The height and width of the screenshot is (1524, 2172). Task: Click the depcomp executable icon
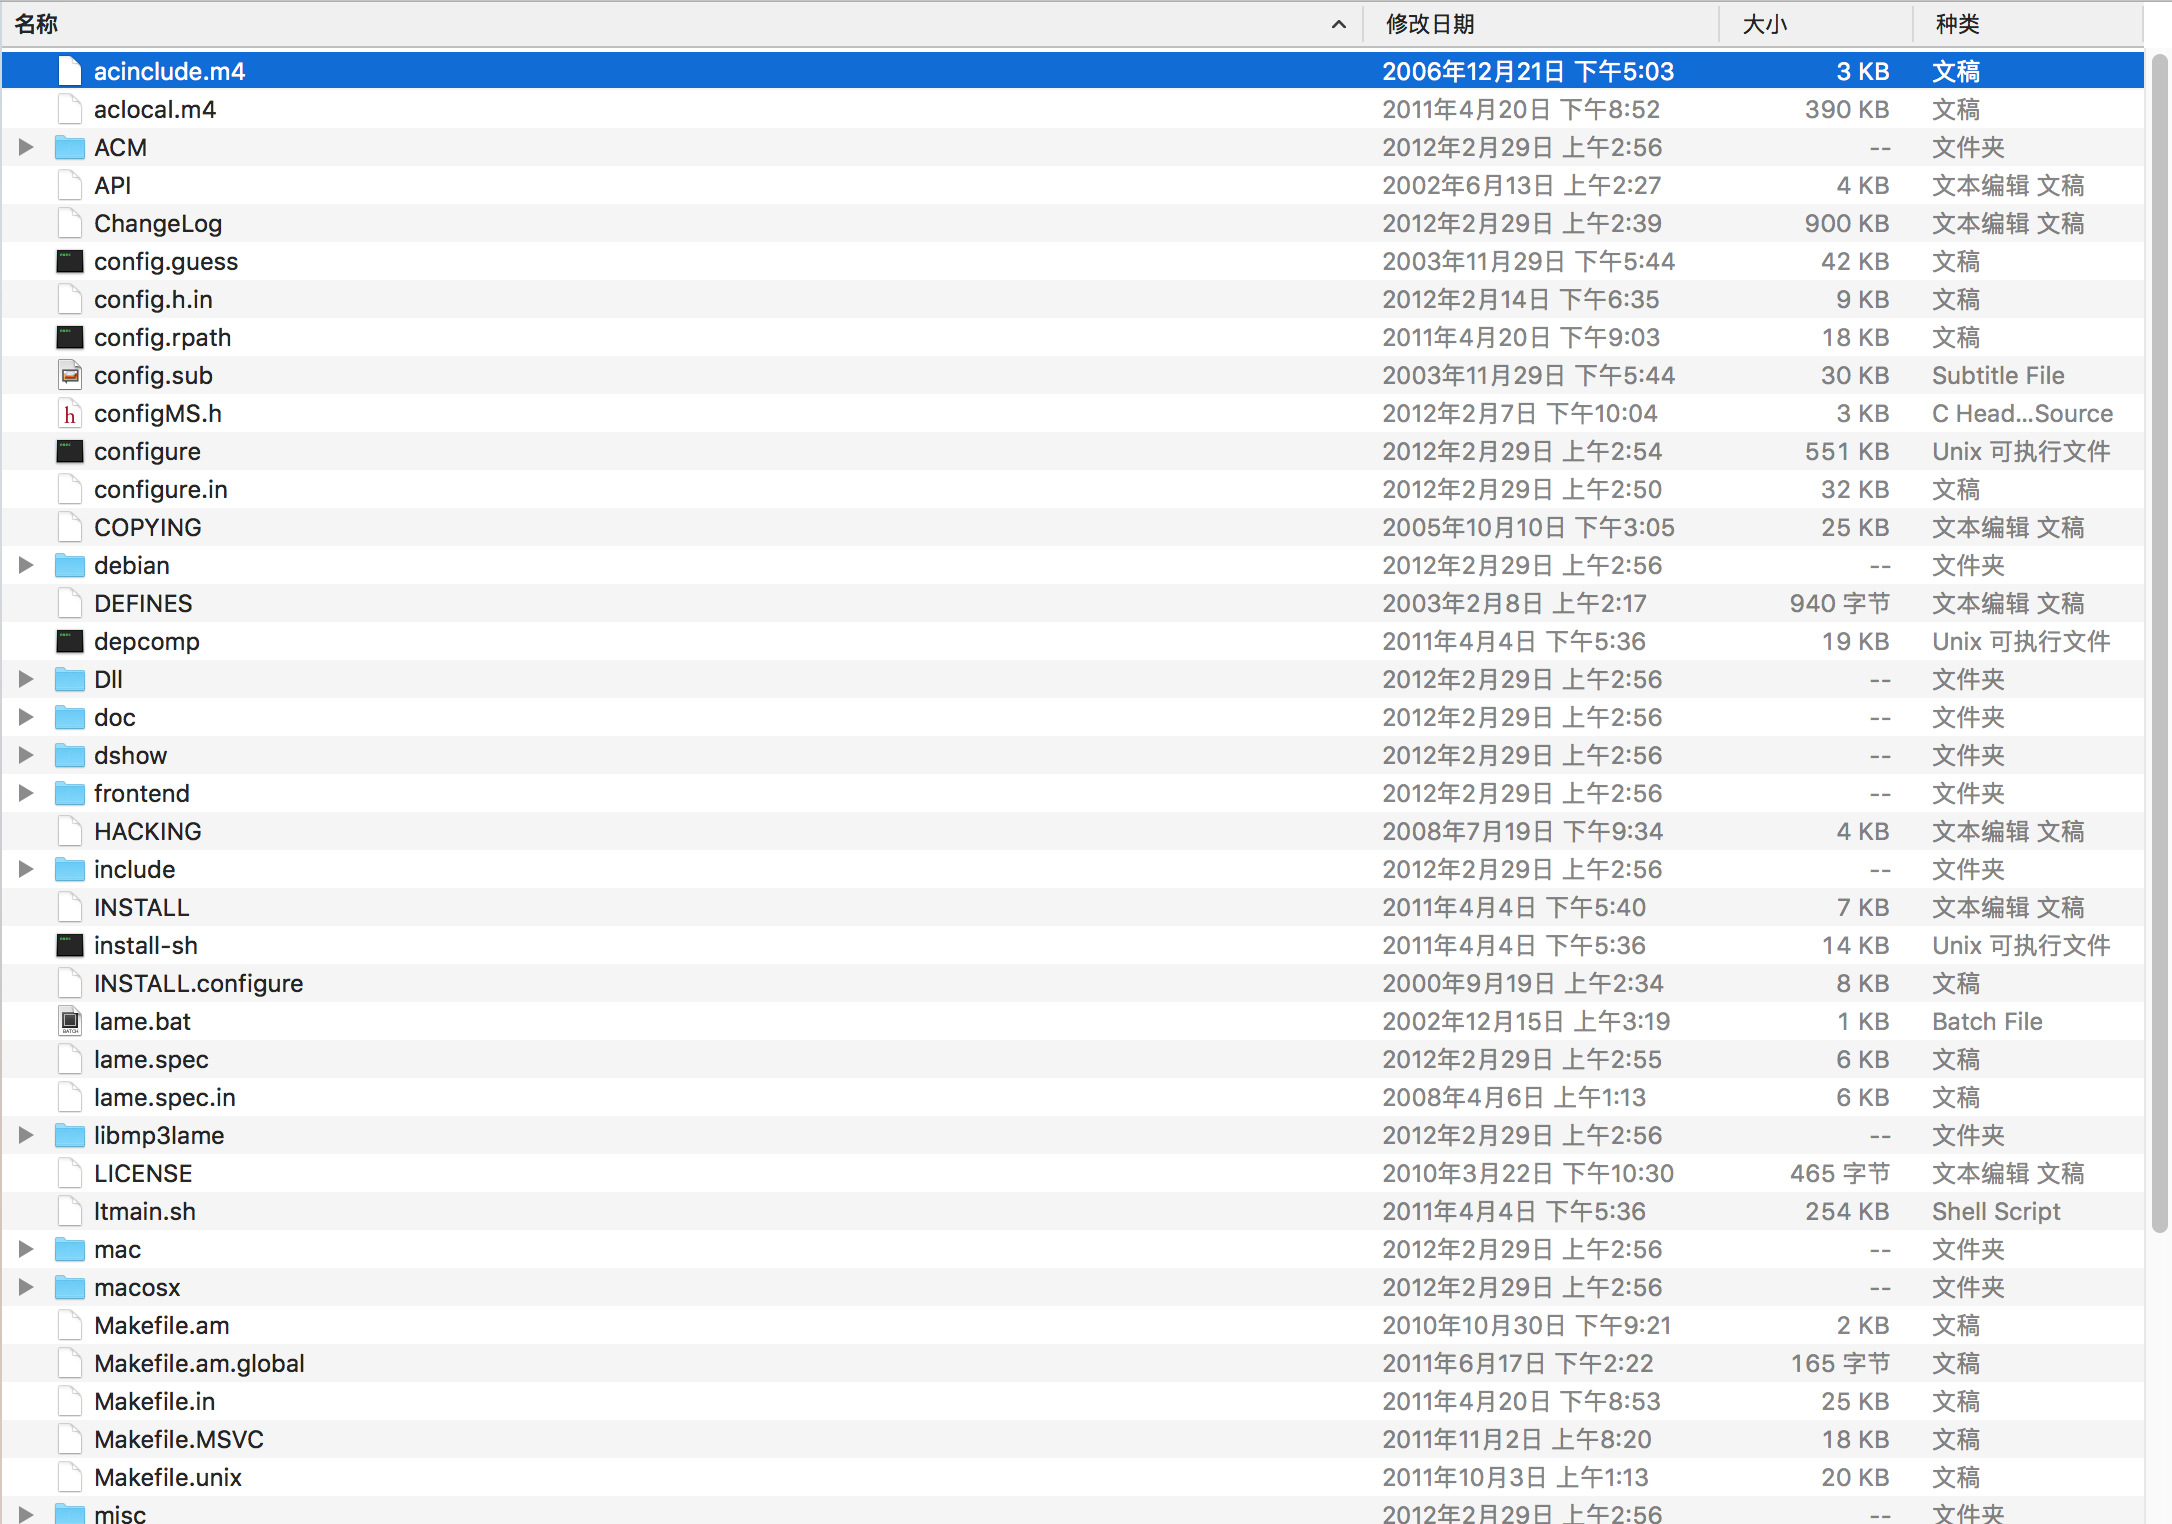tap(70, 641)
